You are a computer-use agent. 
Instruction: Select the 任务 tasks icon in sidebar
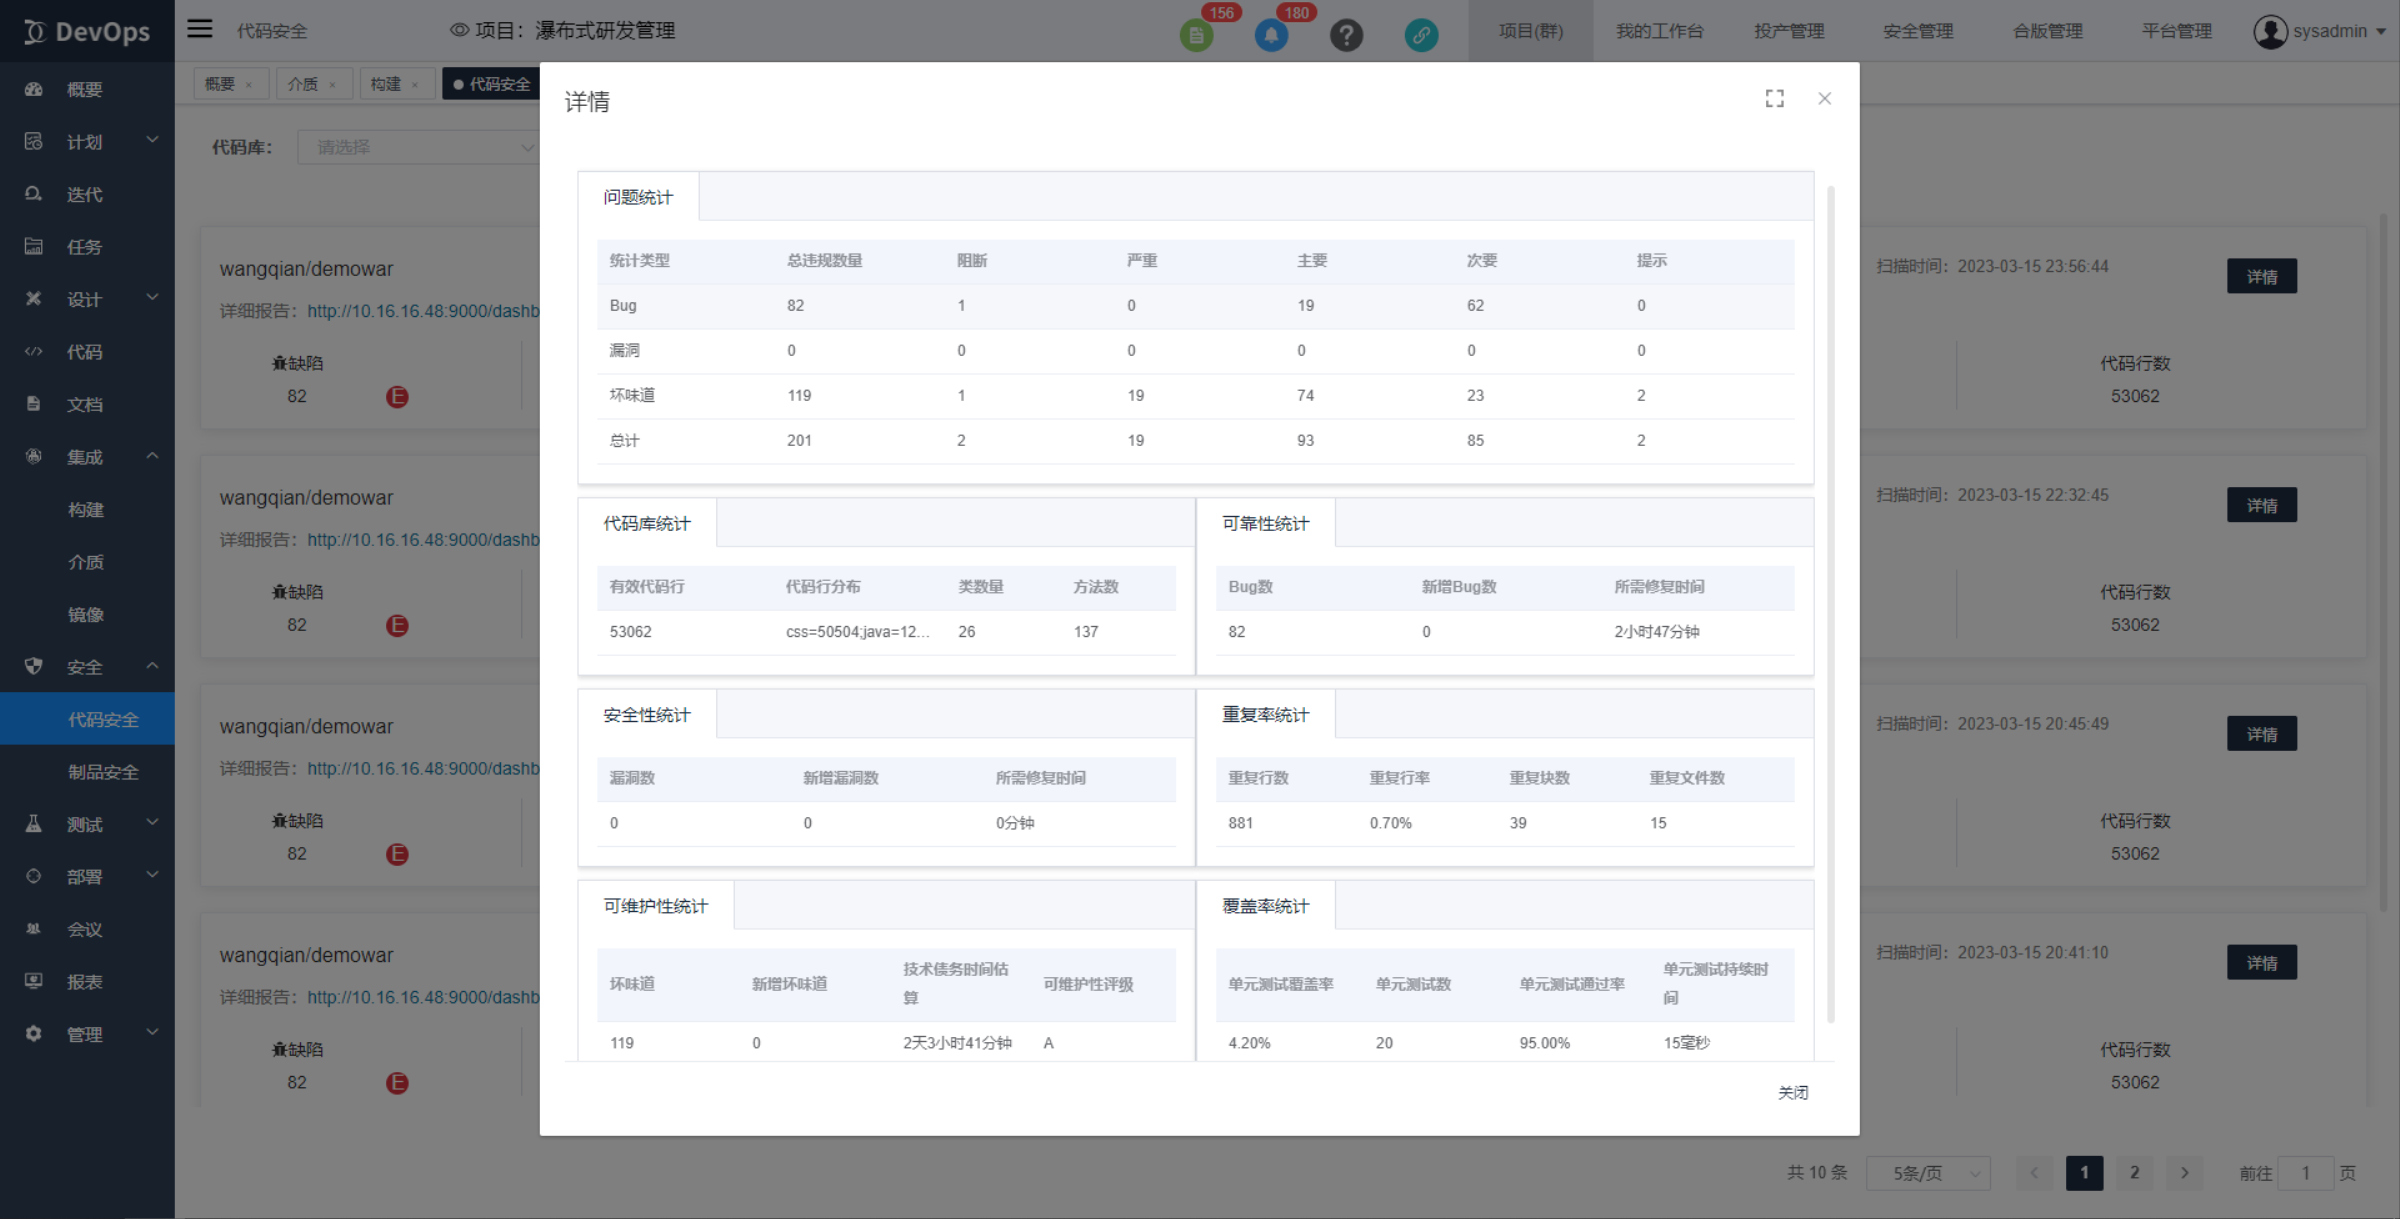point(33,246)
